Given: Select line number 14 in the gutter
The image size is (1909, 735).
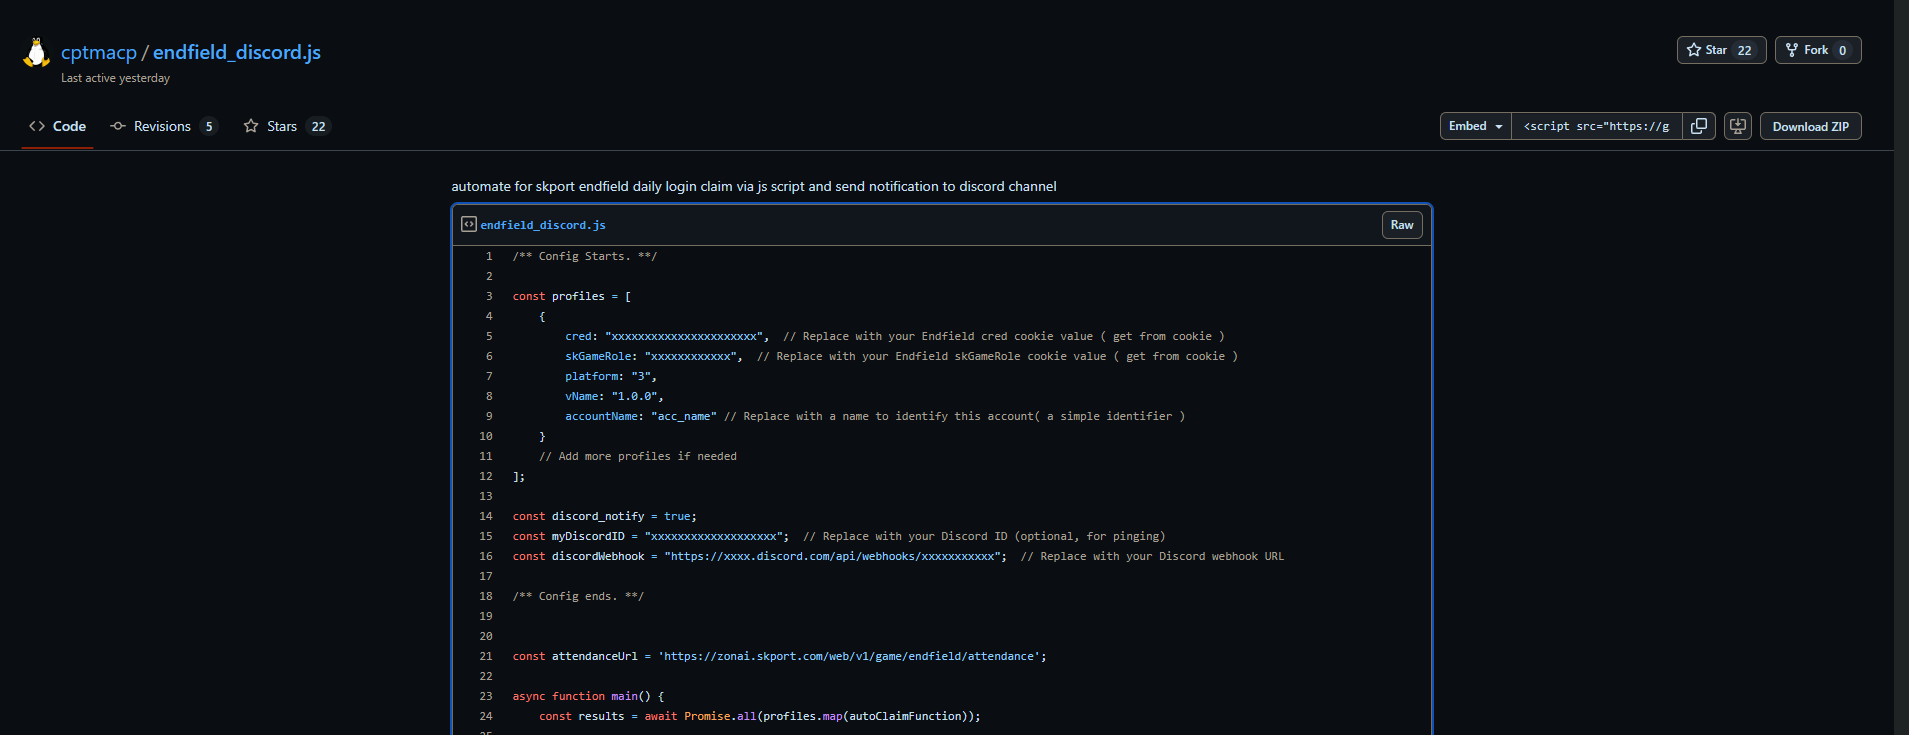Looking at the screenshot, I should pyautogui.click(x=486, y=516).
